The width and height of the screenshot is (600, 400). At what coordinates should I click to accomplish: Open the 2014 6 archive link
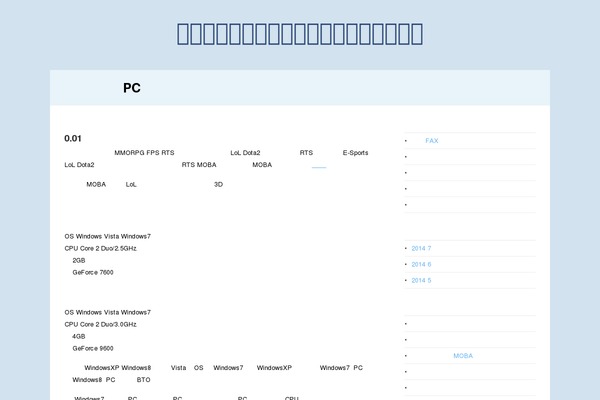(421, 264)
